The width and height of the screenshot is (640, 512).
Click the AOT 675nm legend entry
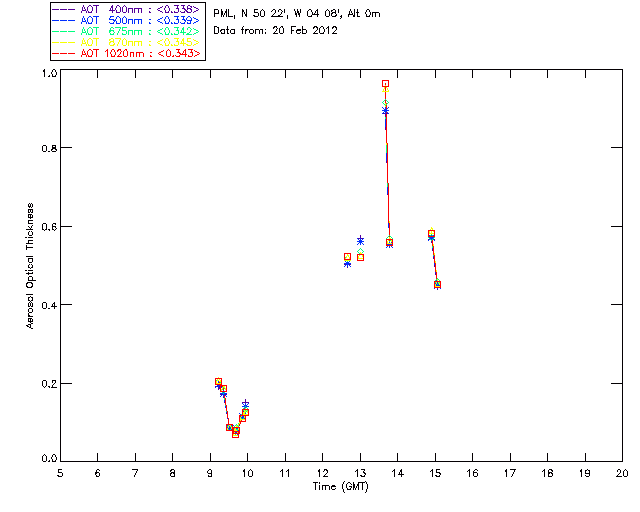pos(127,31)
